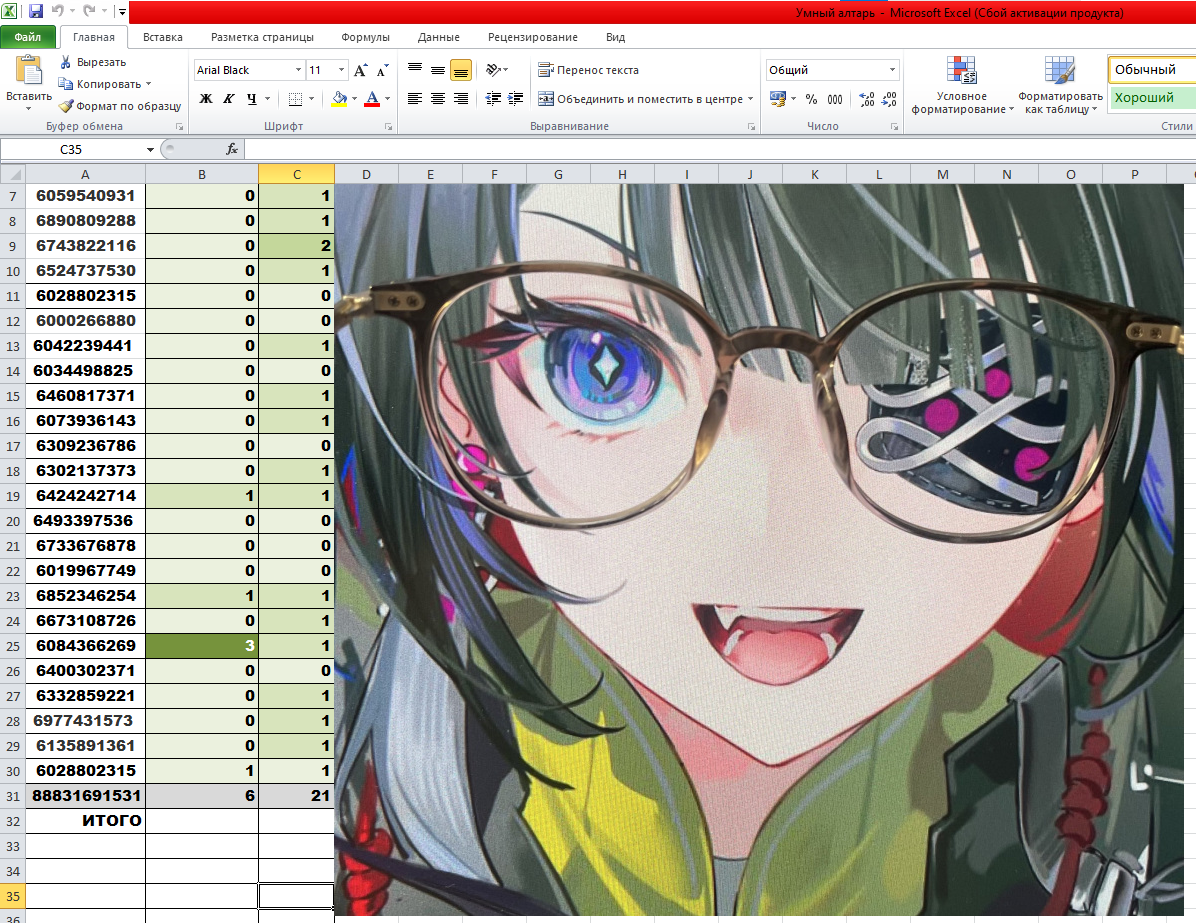1196x923 pixels.
Task: Click the anime girl picture
Action: click(x=759, y=549)
